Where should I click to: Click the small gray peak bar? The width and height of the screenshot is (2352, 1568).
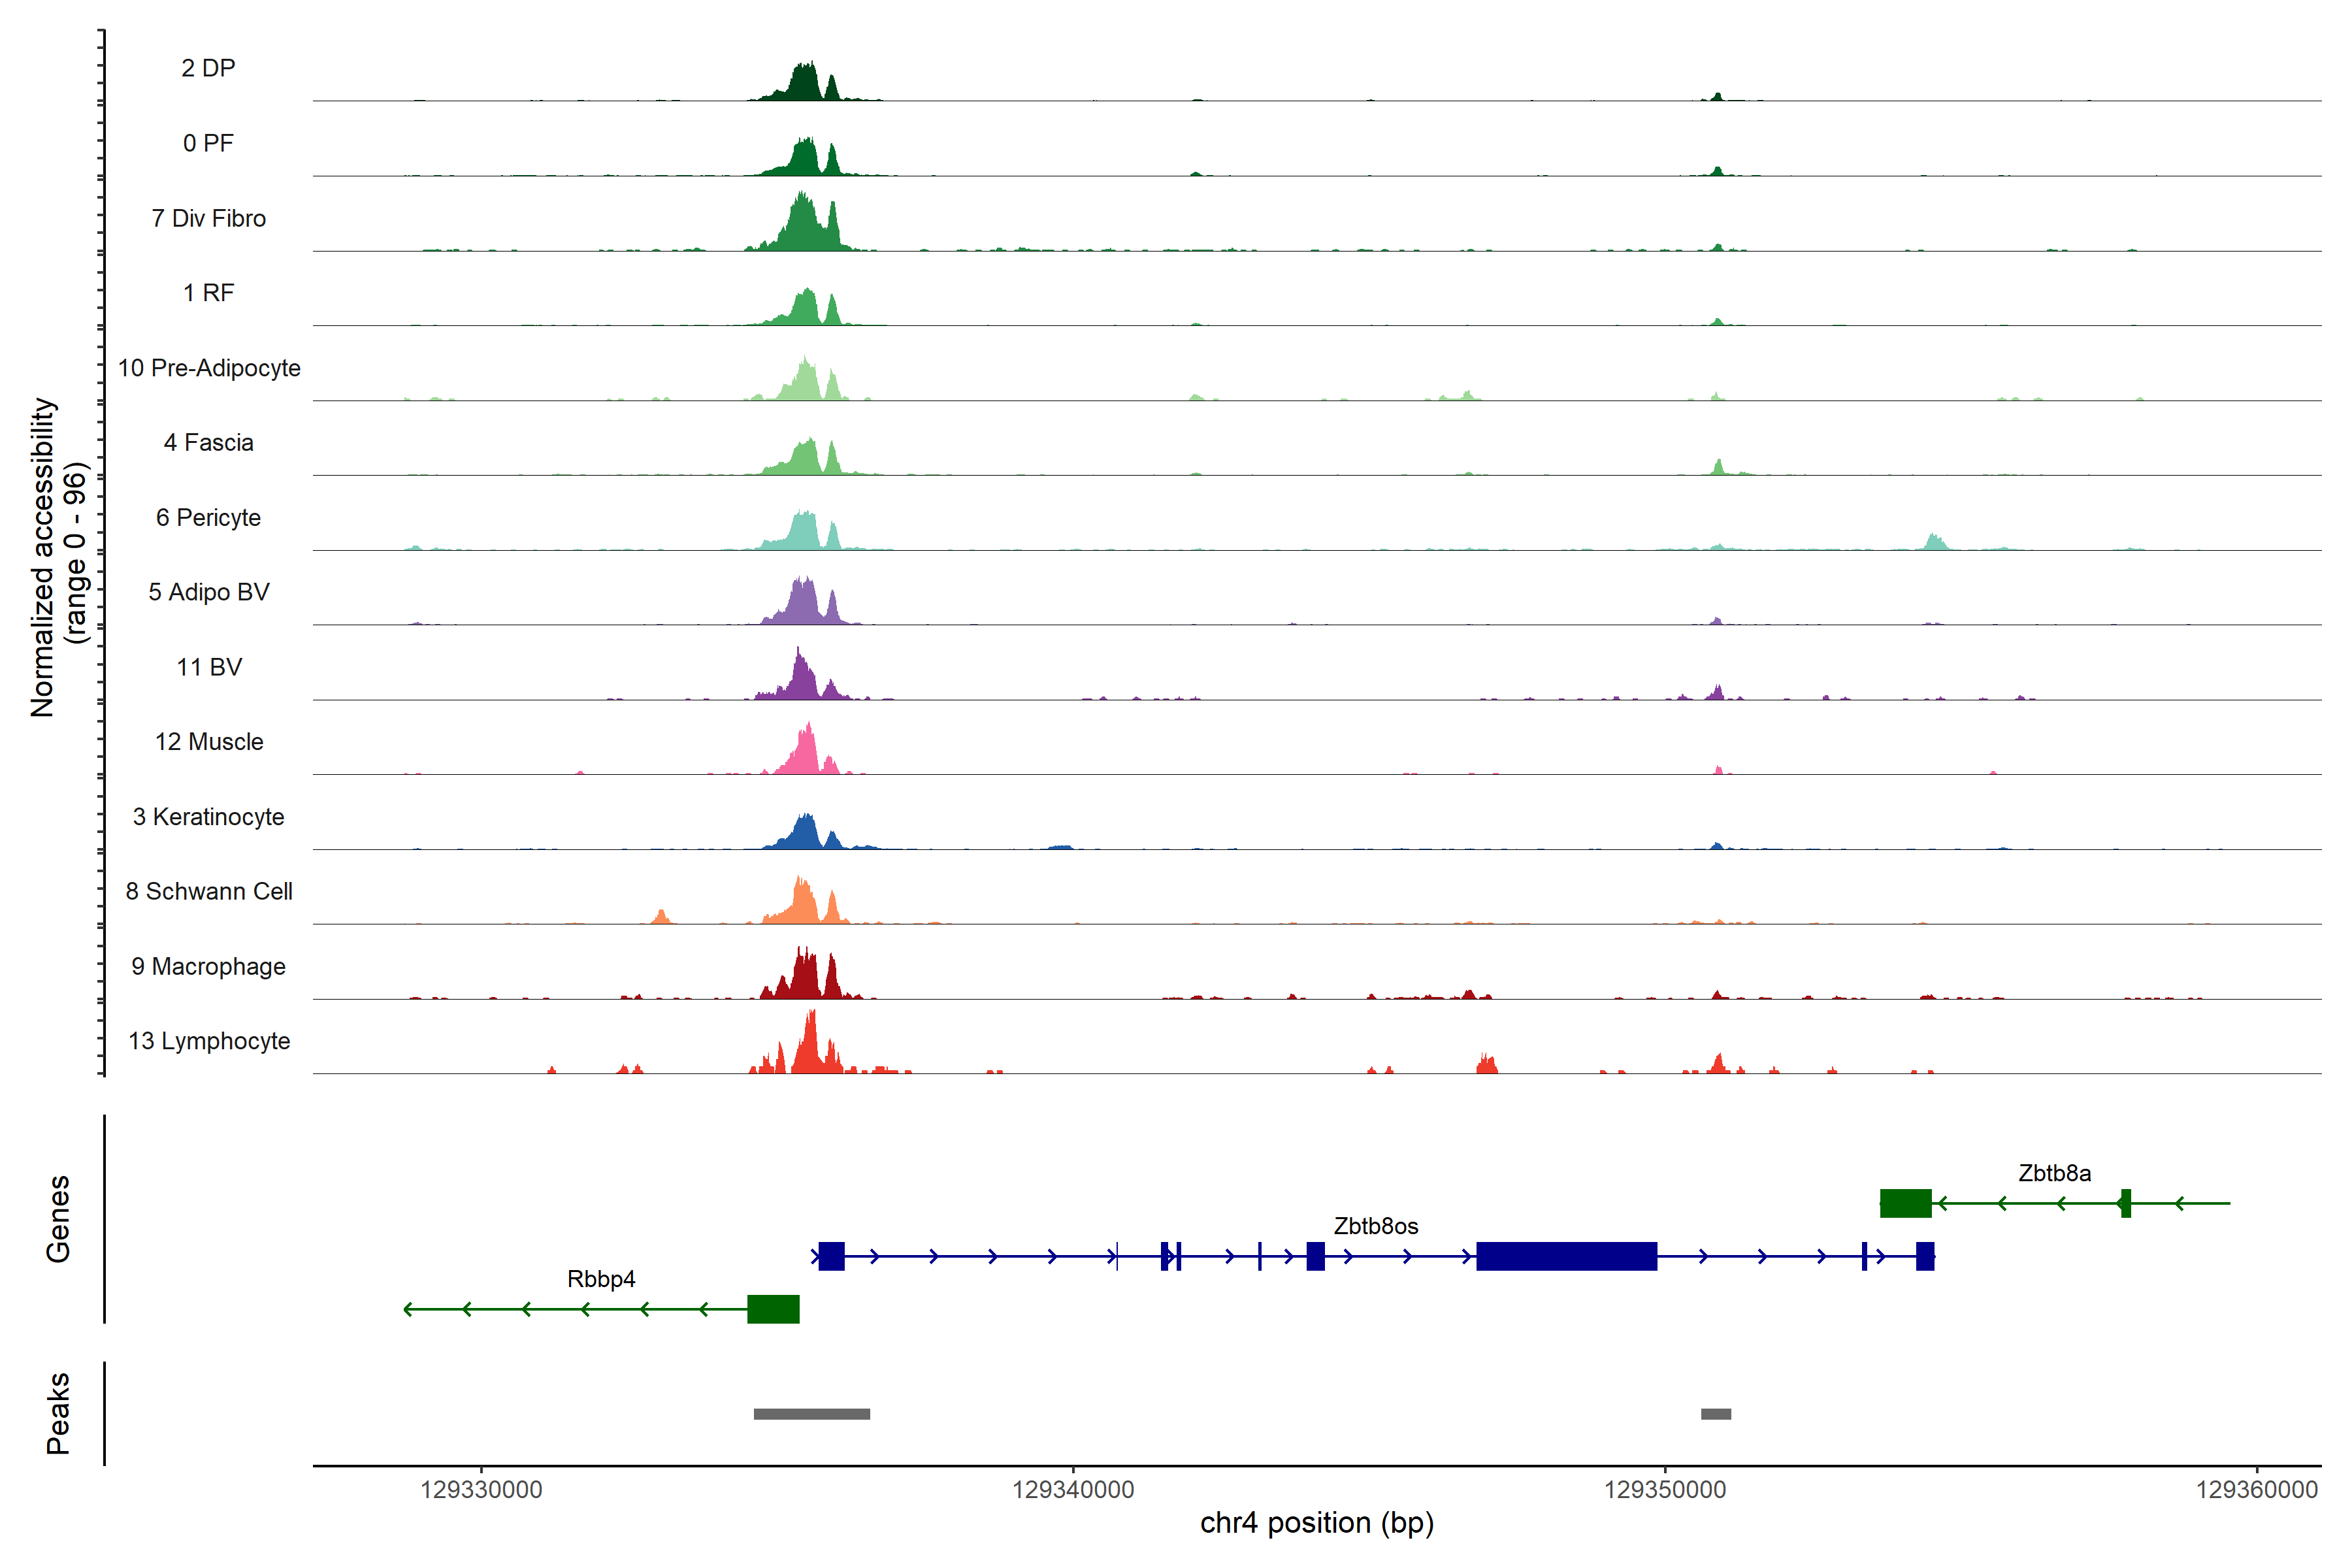pos(1716,1414)
